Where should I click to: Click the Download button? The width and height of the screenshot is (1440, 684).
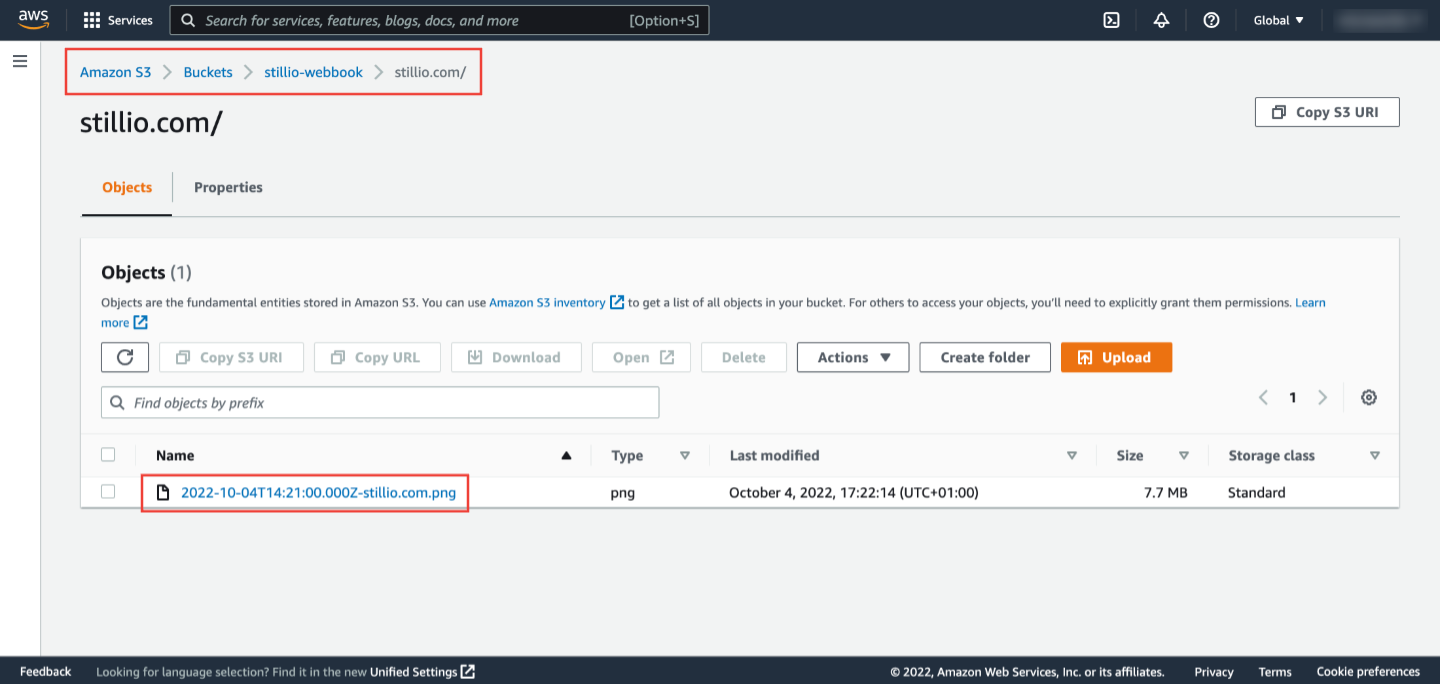click(515, 357)
